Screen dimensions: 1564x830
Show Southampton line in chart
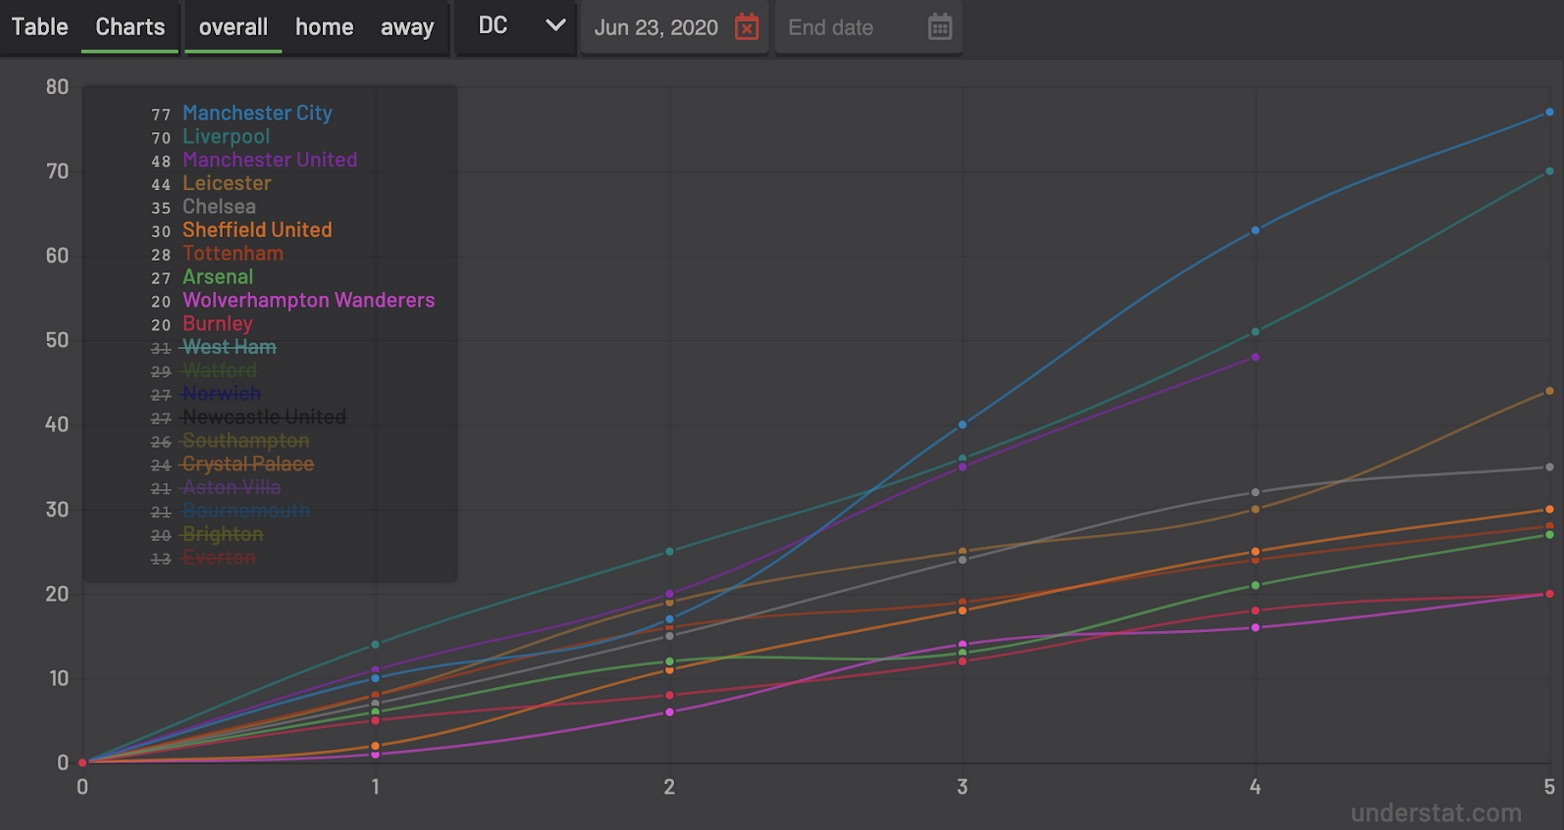[246, 441]
